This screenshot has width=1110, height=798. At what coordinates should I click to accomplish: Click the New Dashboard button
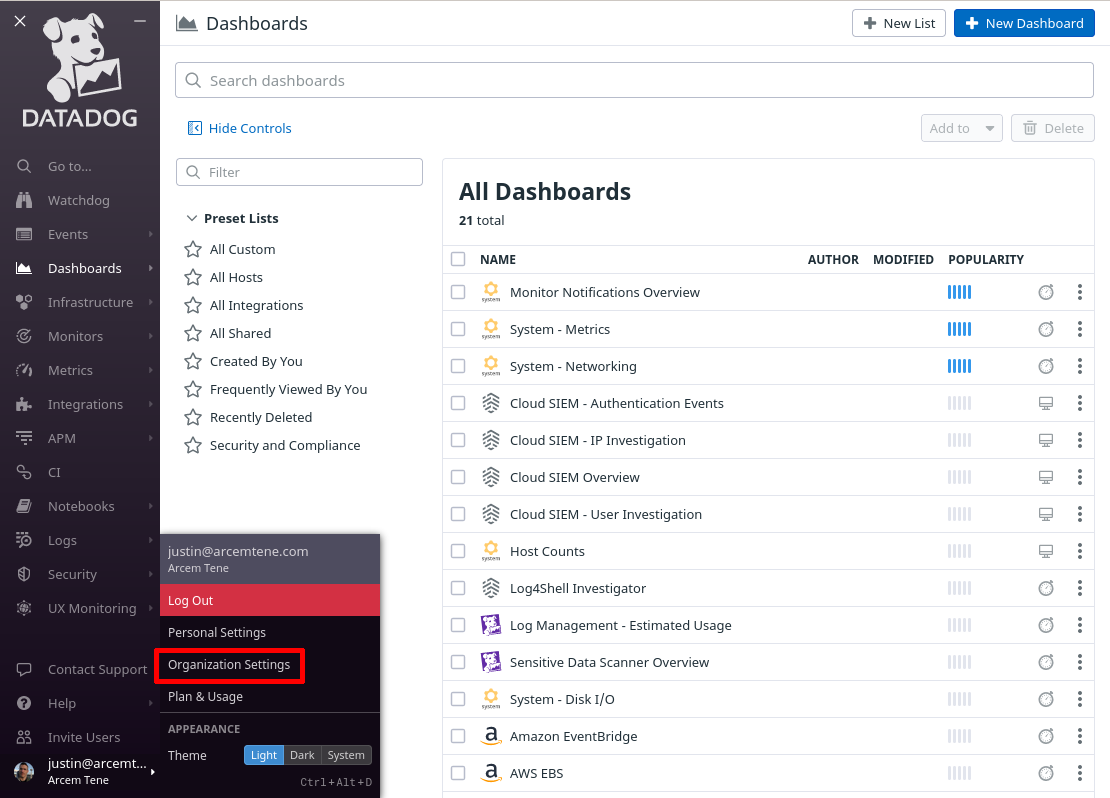point(1024,23)
